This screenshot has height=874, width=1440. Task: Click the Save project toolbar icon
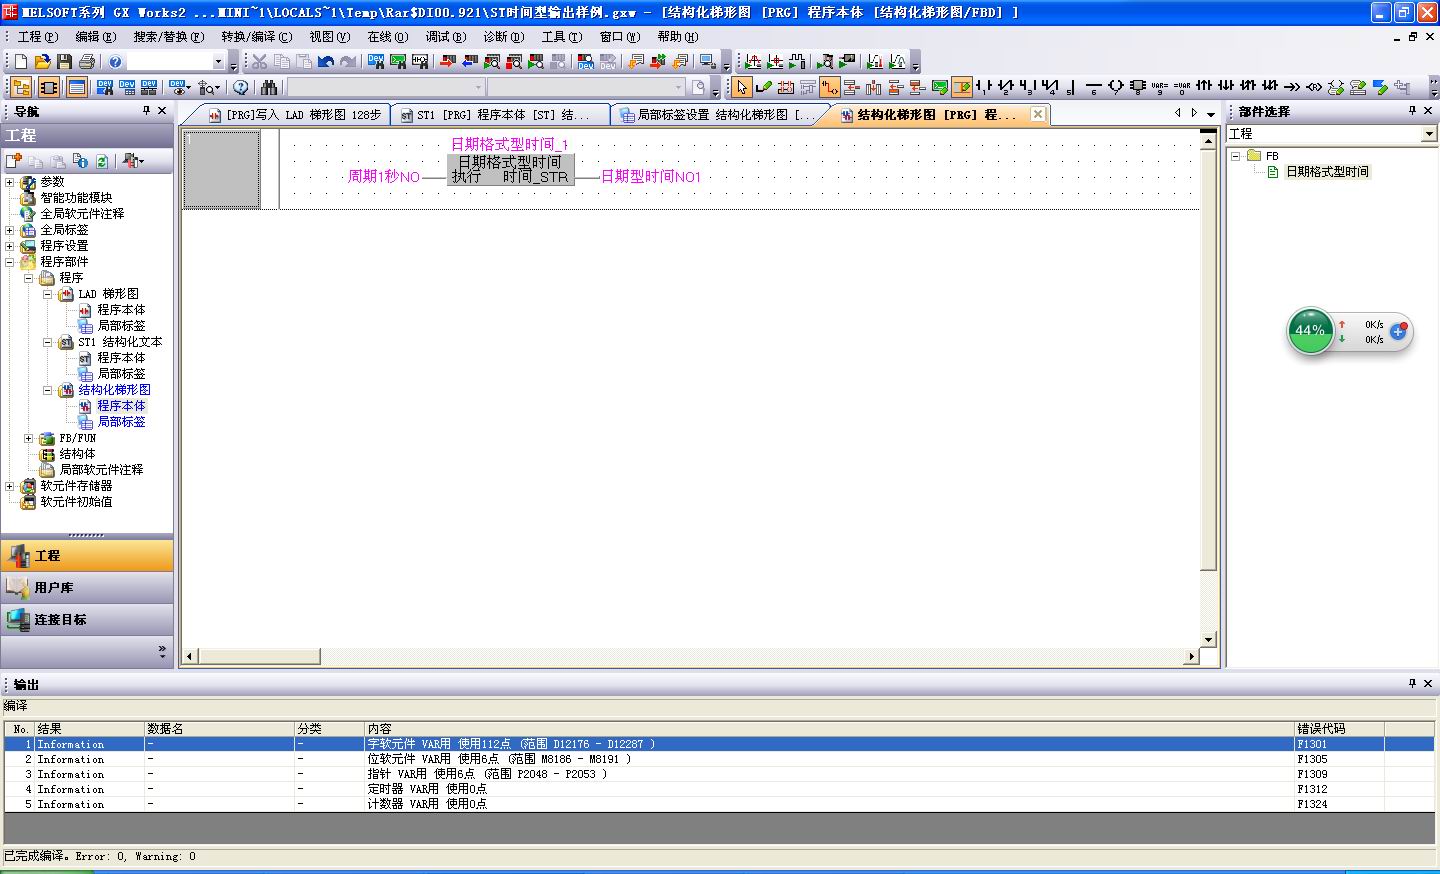point(65,62)
